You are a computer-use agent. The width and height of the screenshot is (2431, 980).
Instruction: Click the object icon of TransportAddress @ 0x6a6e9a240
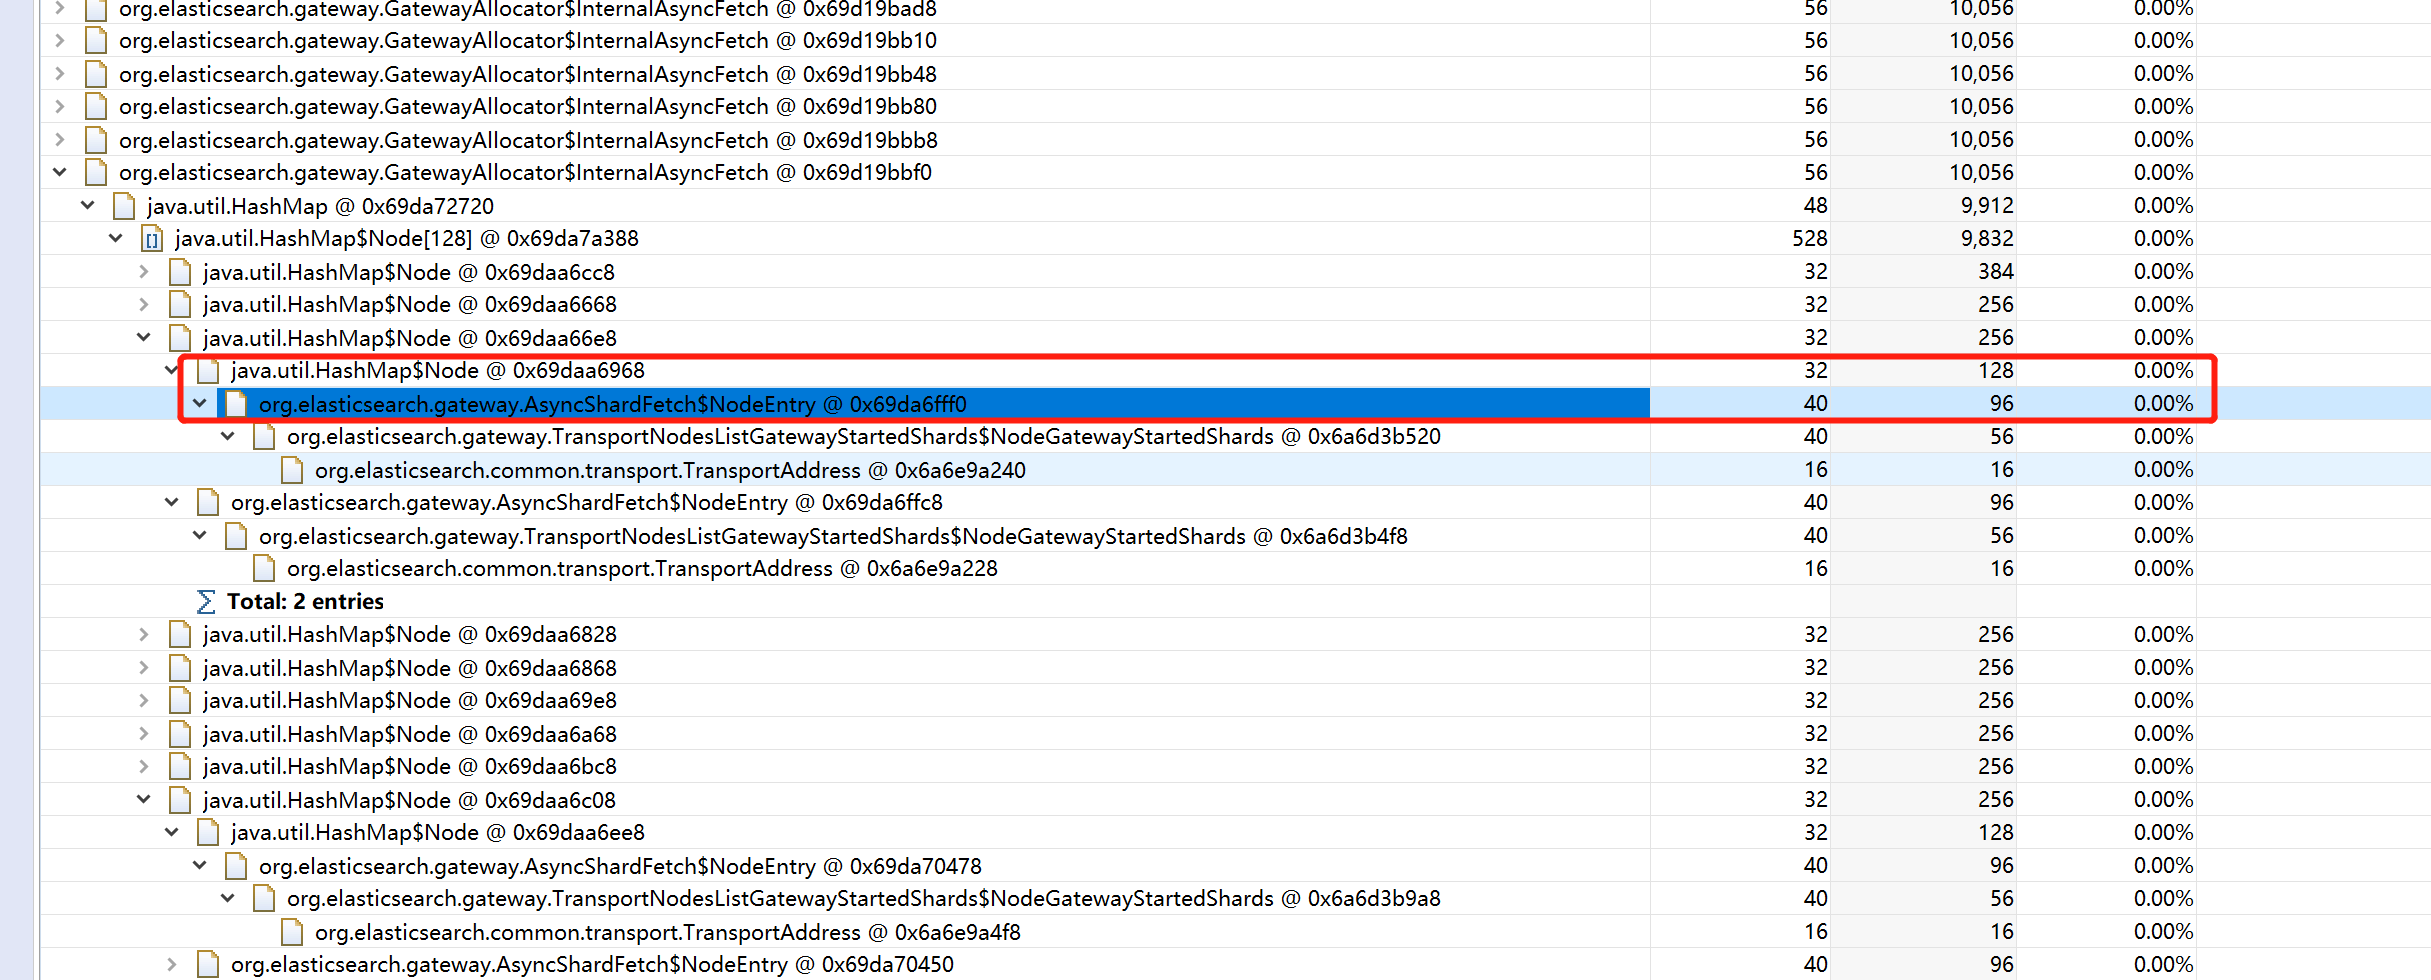[292, 470]
